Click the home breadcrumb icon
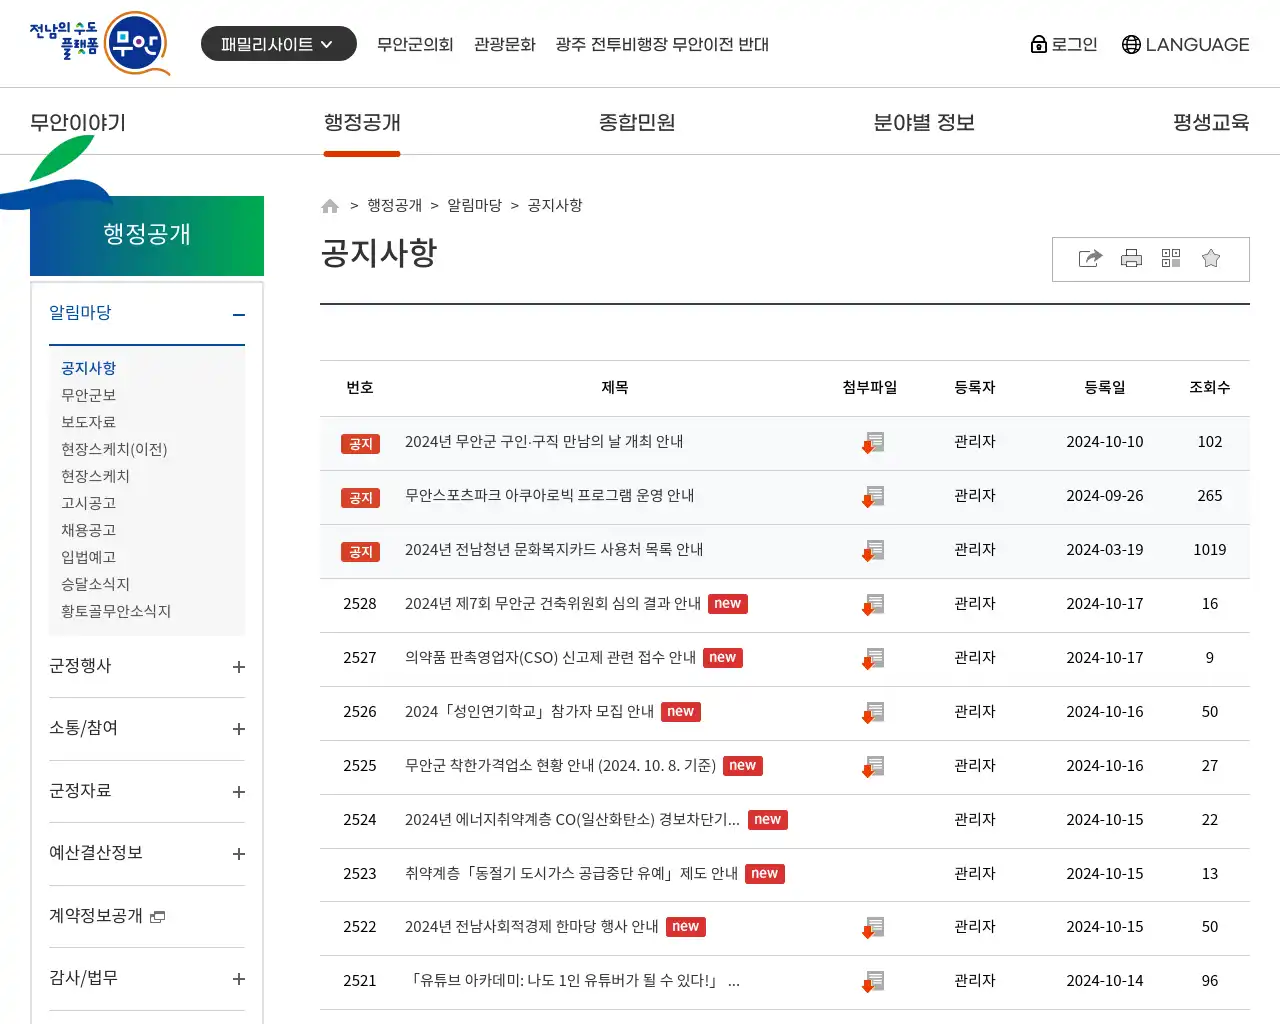Viewport: 1280px width, 1024px height. 330,206
